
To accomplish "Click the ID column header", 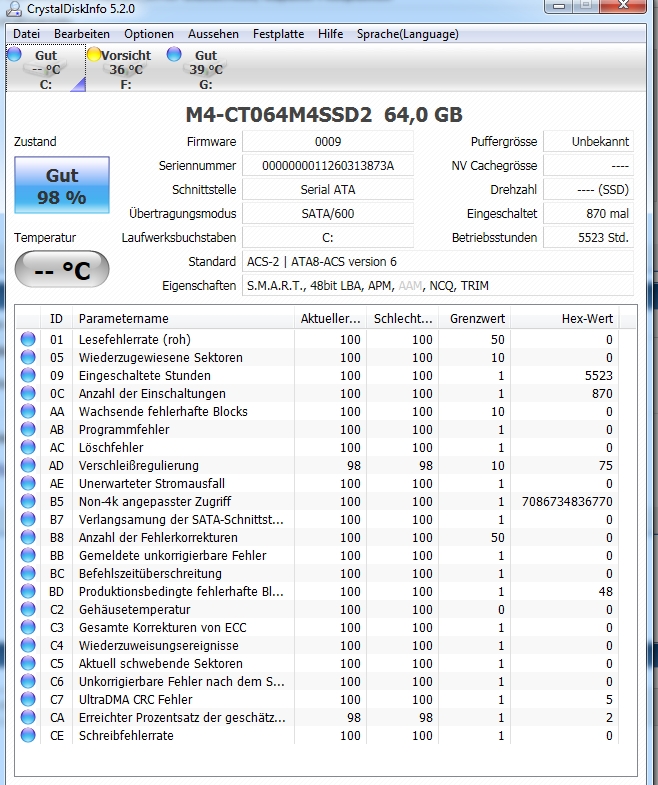I will pyautogui.click(x=57, y=318).
